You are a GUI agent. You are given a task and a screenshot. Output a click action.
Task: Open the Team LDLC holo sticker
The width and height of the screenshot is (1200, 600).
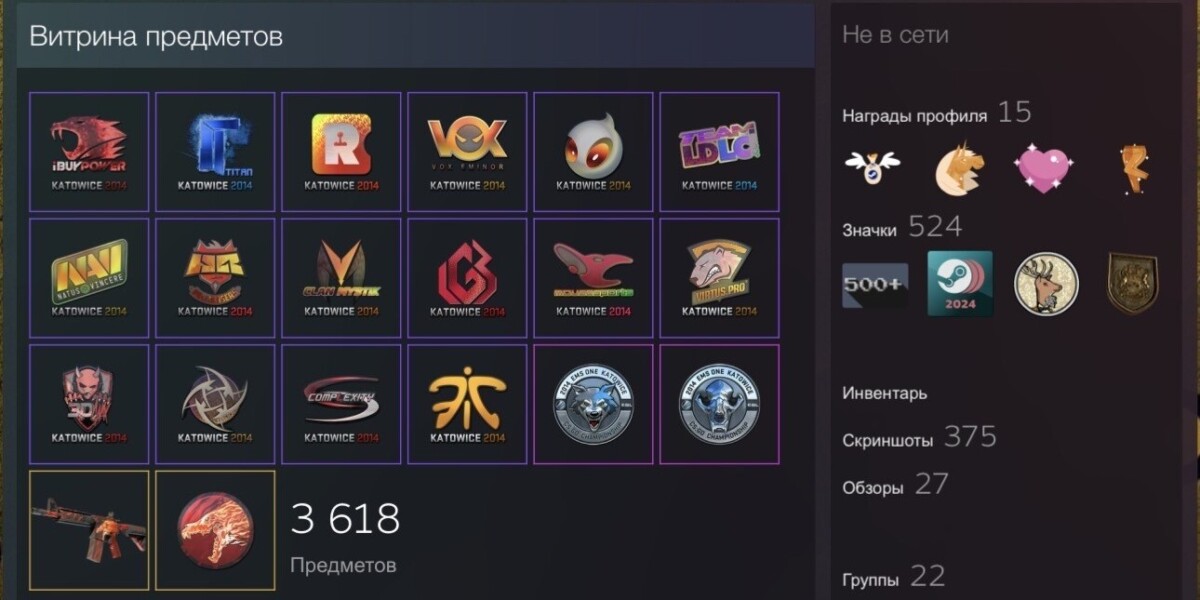[x=719, y=152]
